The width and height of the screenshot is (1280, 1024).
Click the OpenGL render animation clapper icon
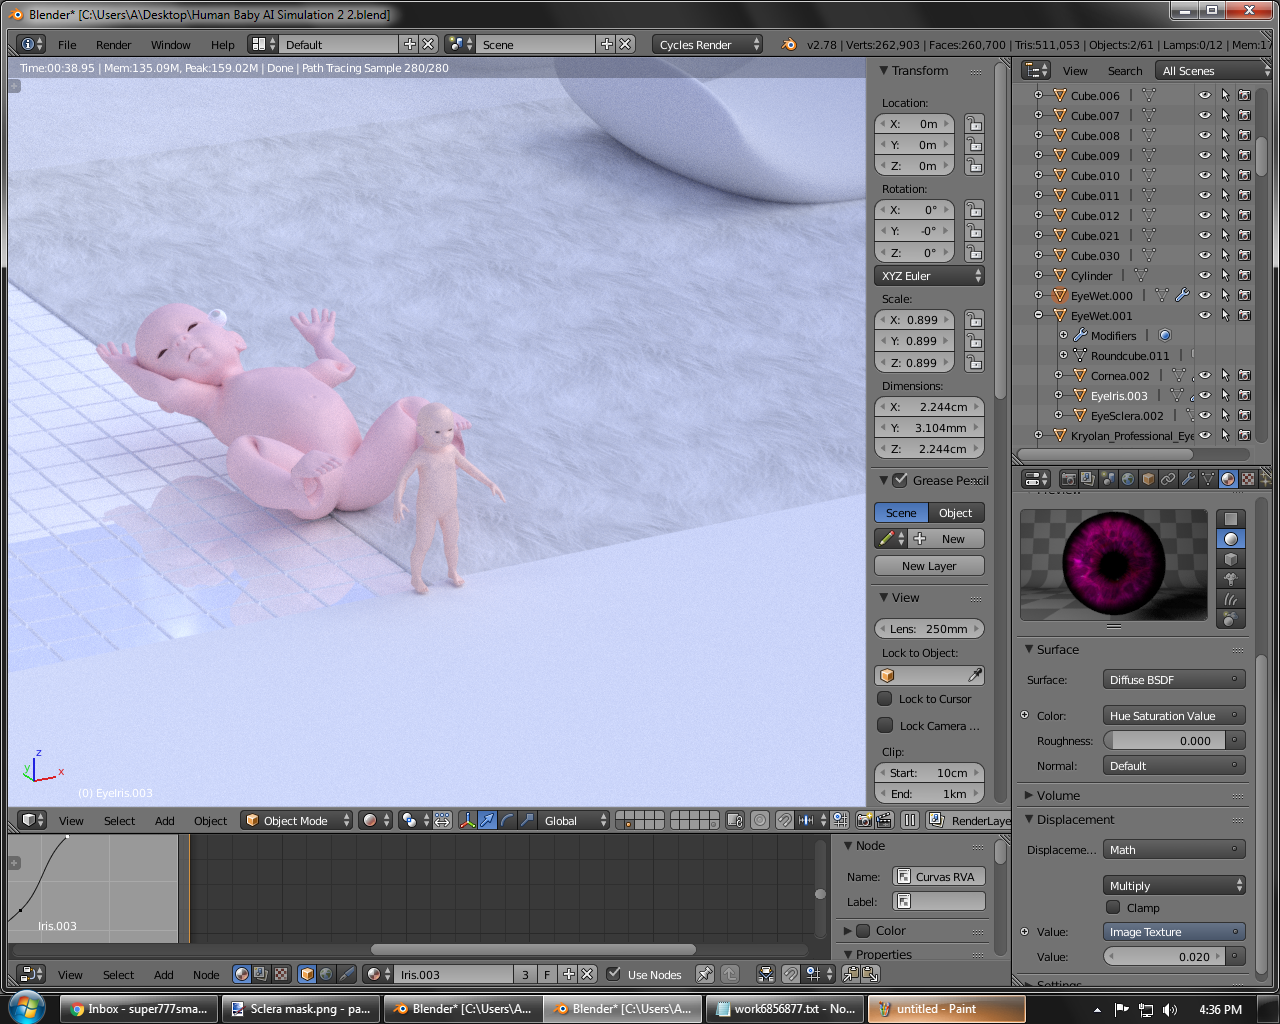pos(884,820)
